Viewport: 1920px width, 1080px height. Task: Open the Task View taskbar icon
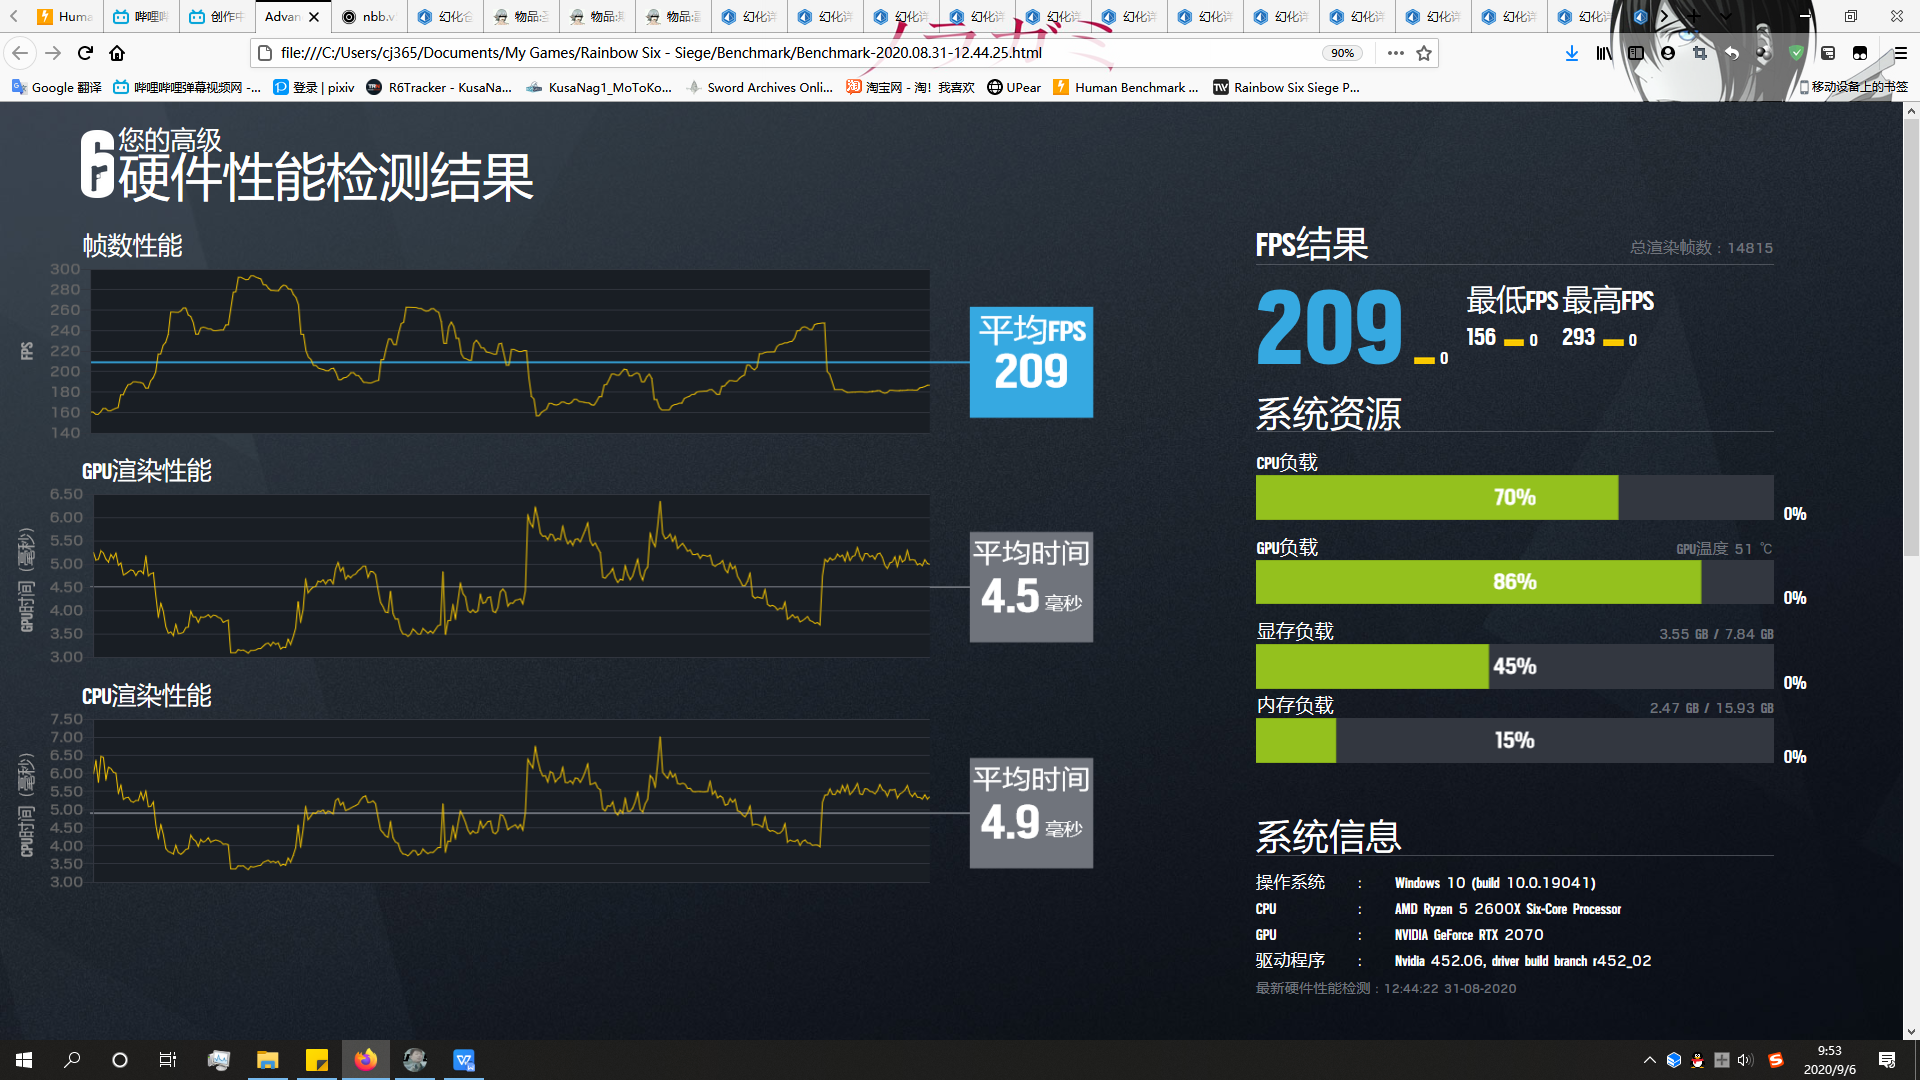(168, 1060)
